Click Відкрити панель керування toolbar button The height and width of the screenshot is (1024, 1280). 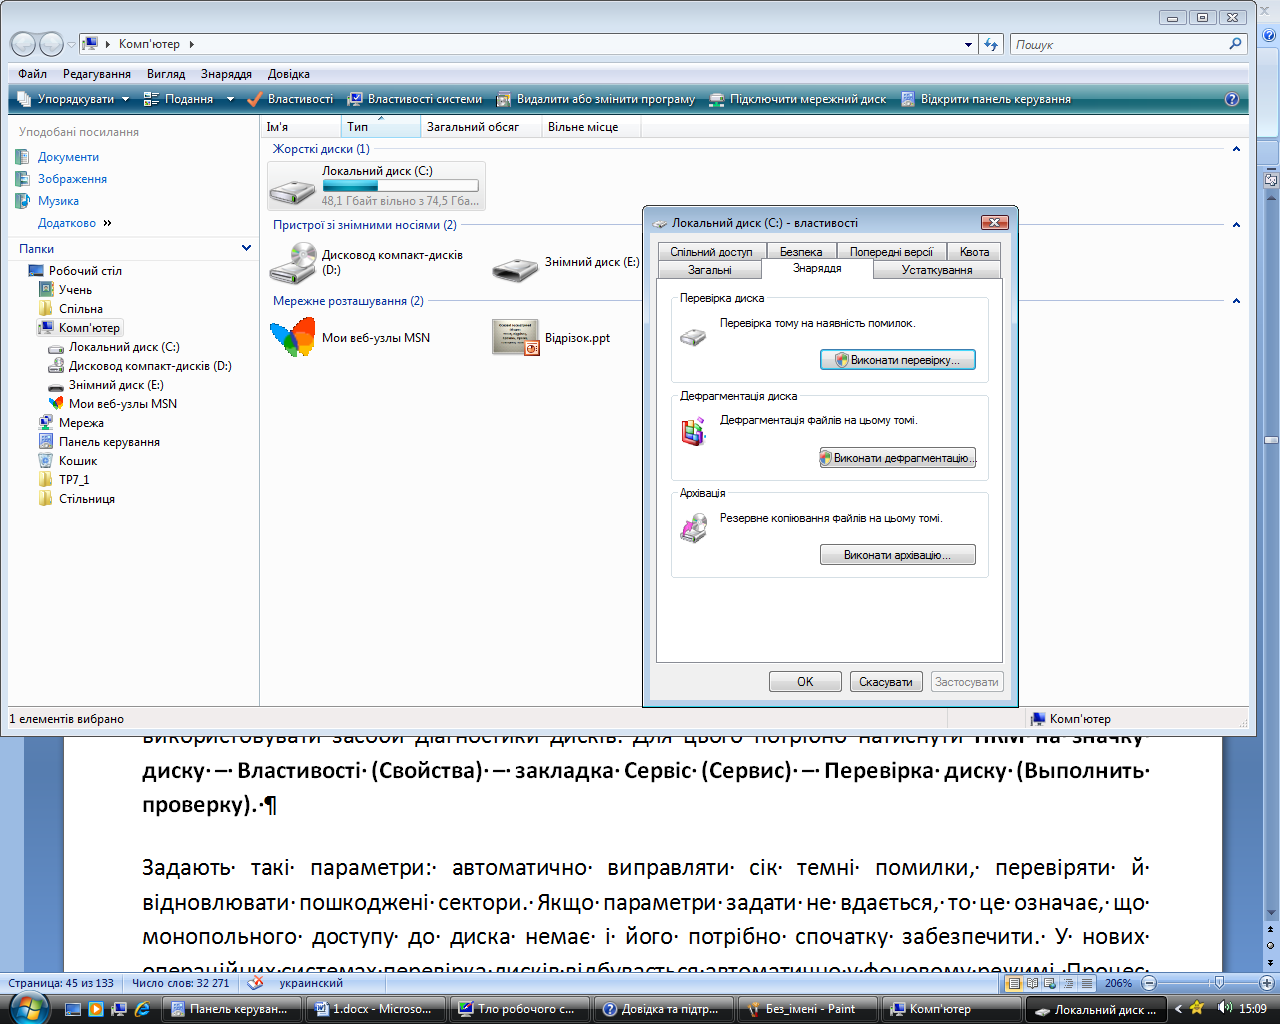pyautogui.click(x=986, y=99)
